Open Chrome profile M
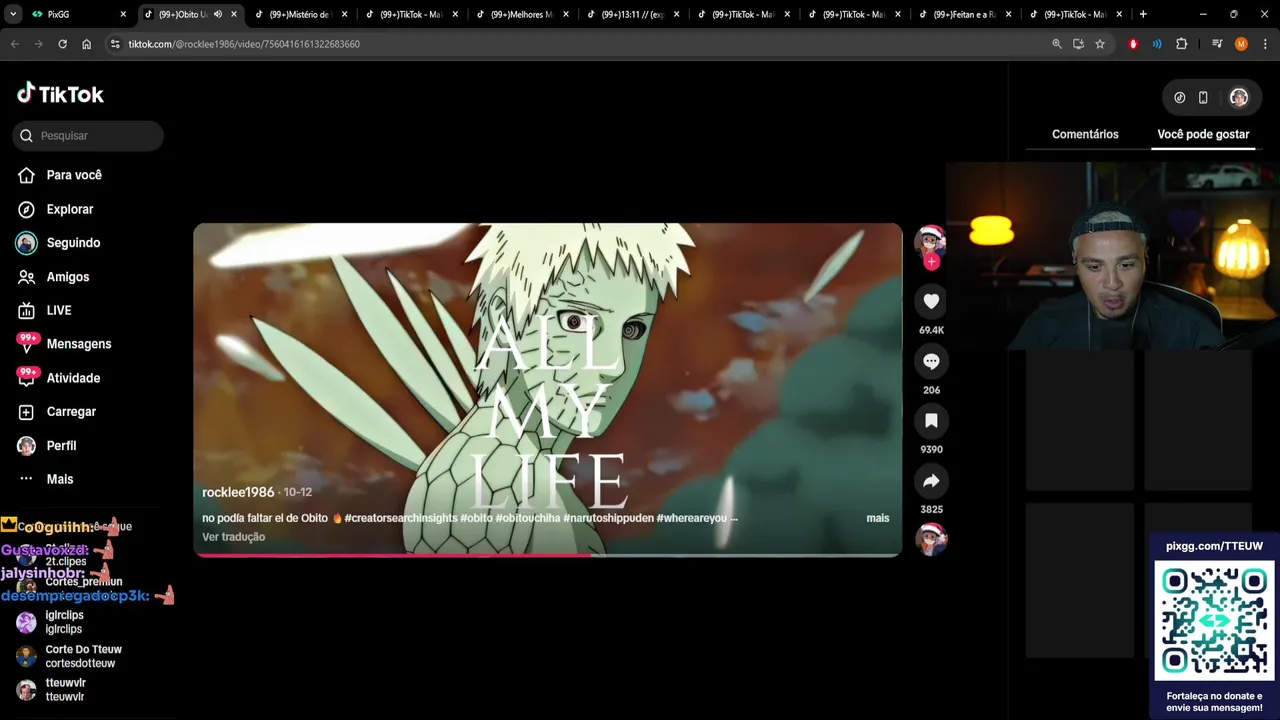 (1241, 44)
